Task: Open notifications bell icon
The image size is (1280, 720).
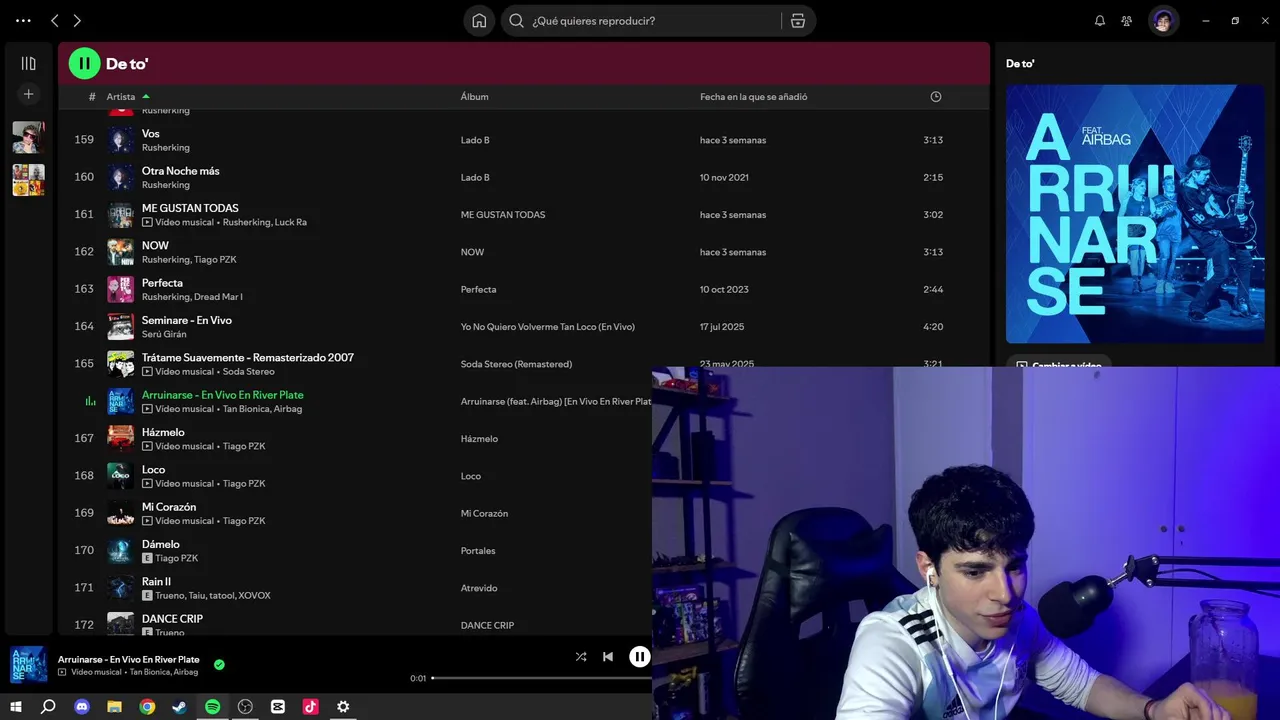Action: pos(1100,20)
